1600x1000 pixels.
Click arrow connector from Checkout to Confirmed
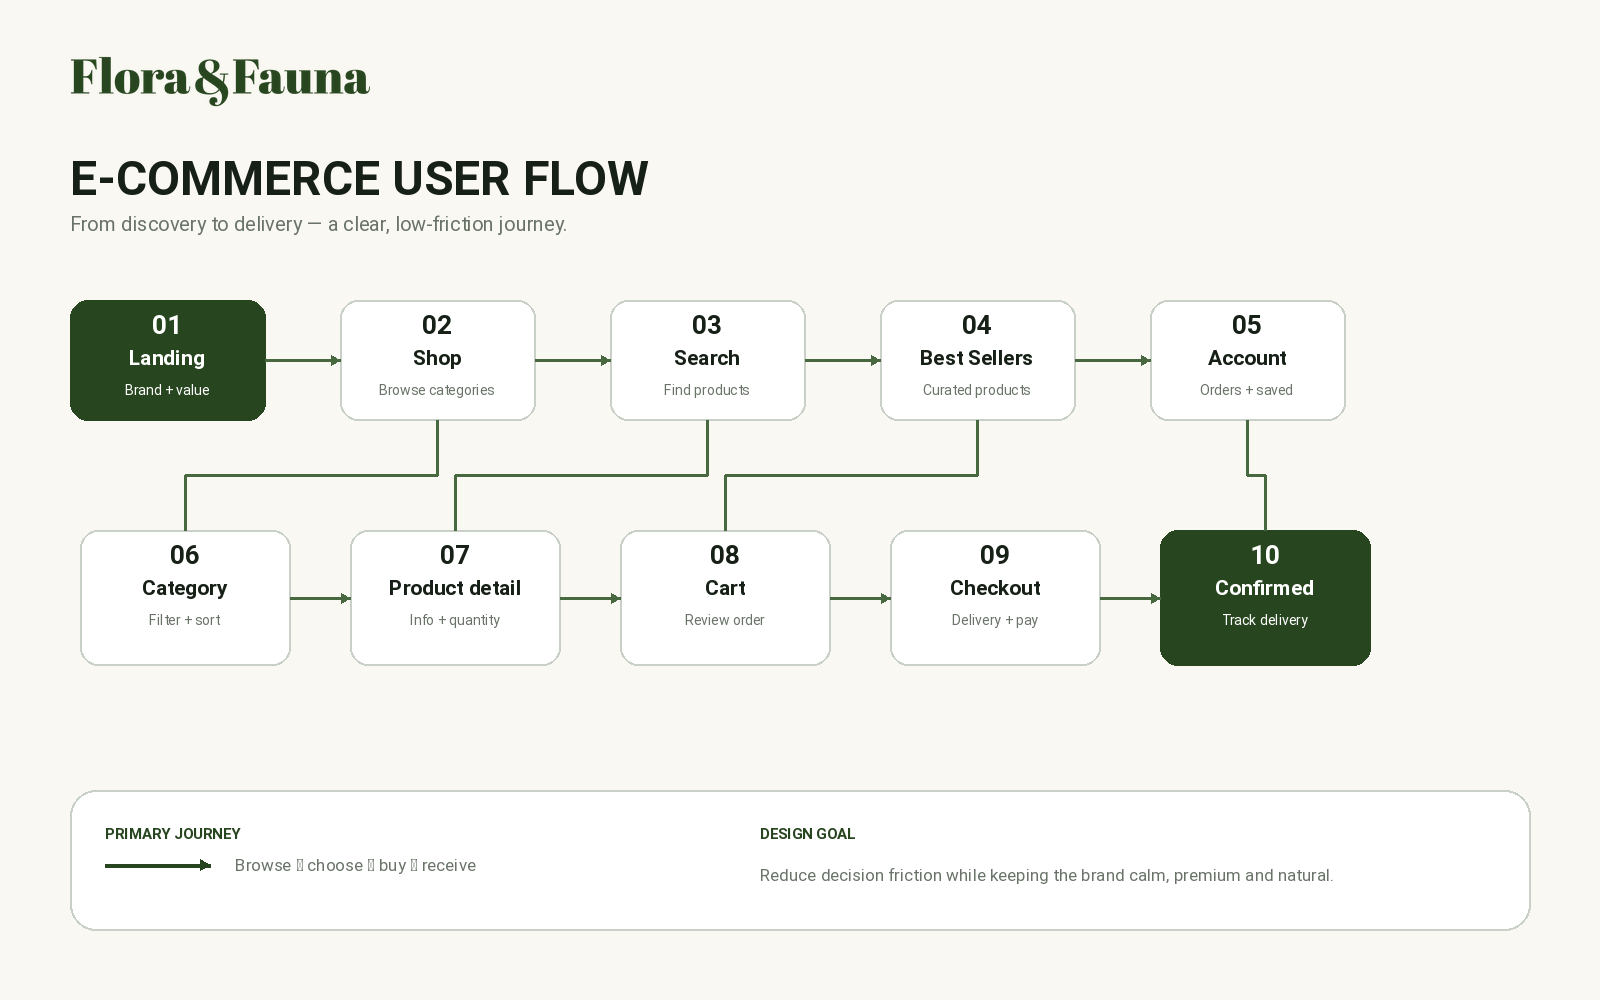(1131, 598)
